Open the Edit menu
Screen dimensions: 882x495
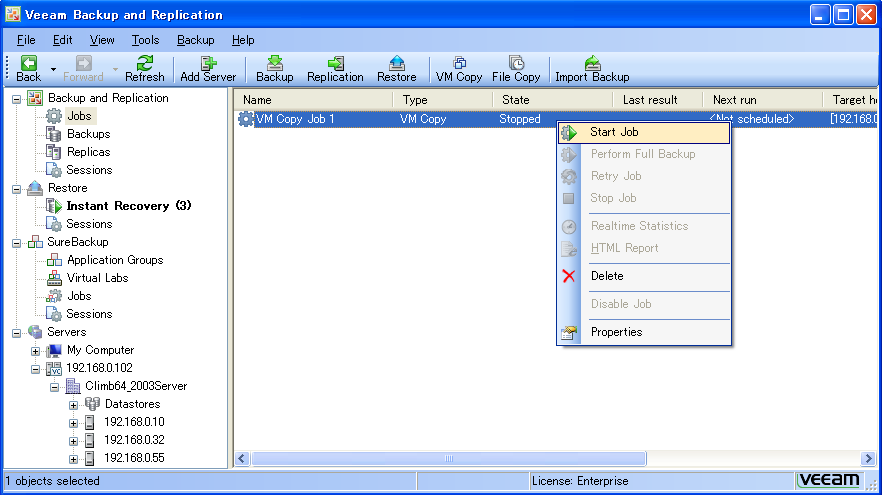tap(62, 40)
